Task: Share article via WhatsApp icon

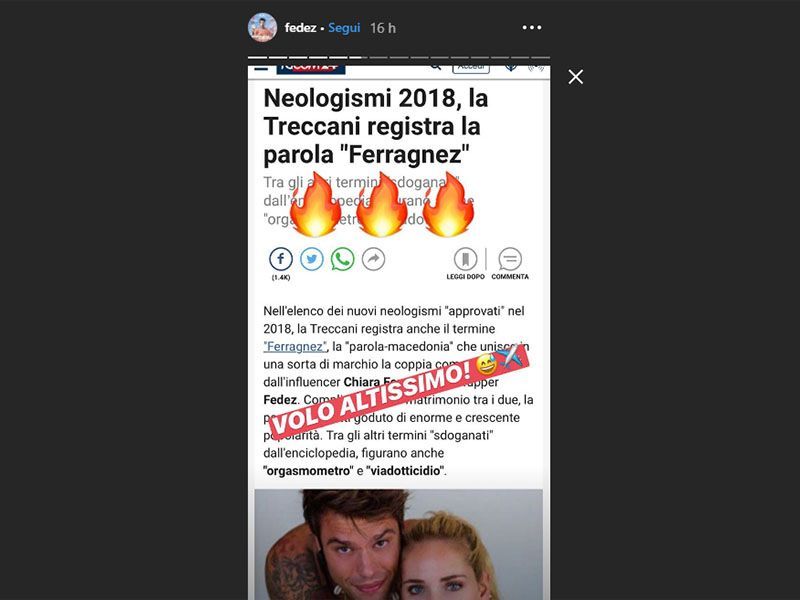Action: point(342,259)
